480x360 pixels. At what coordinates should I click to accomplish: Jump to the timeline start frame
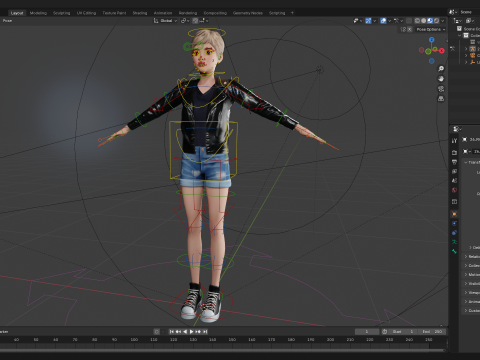tap(171, 332)
